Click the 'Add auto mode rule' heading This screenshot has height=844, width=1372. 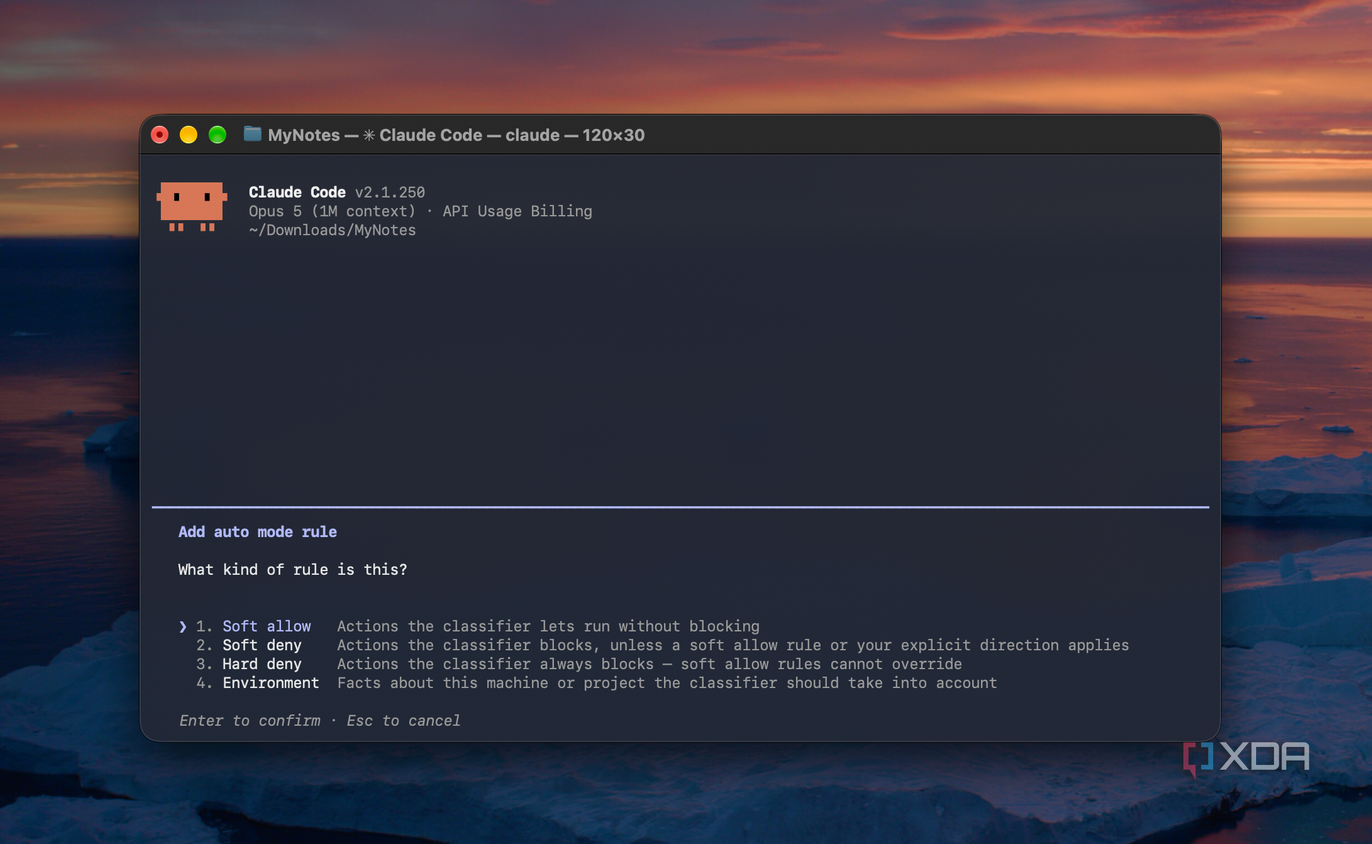(258, 532)
